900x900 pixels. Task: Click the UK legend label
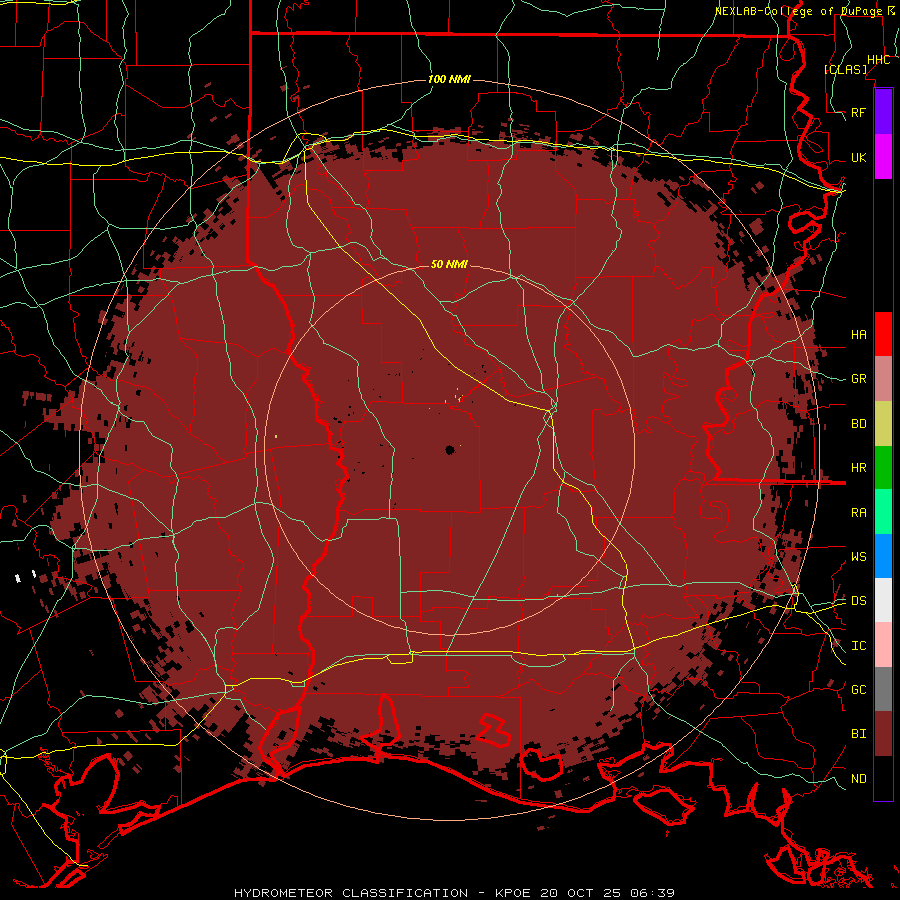[x=858, y=157]
